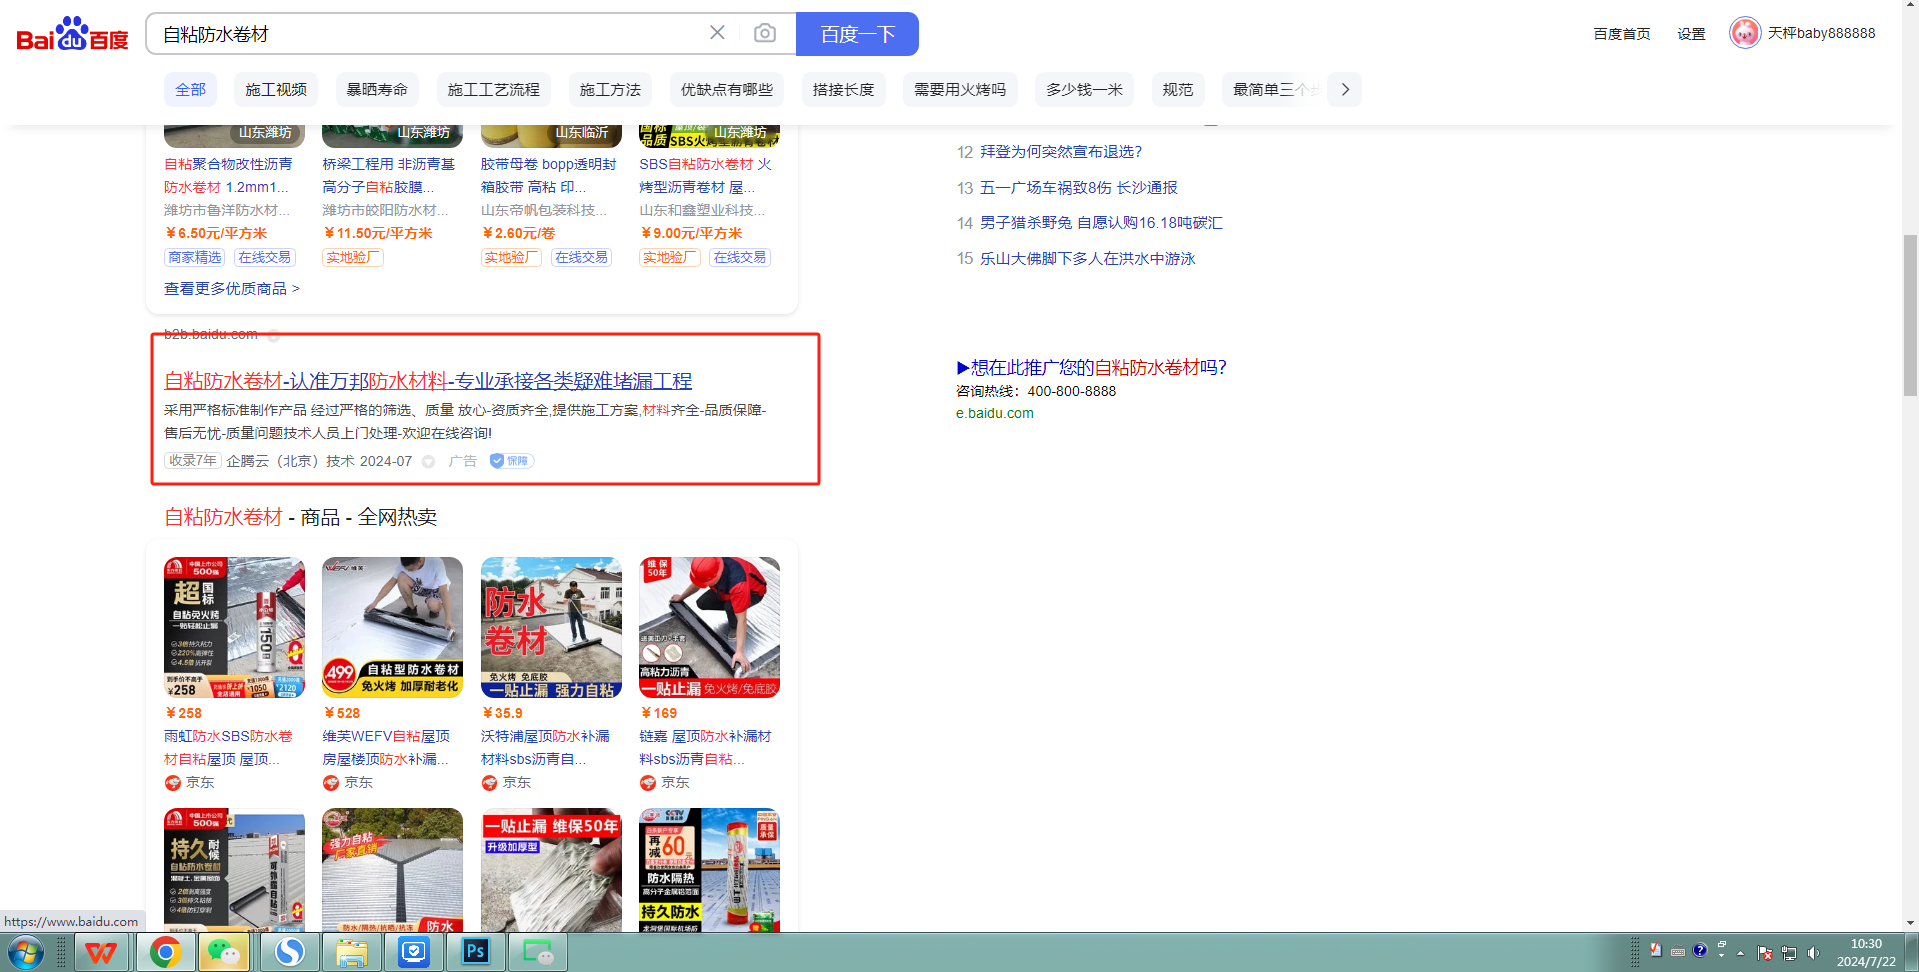Screen dimensions: 1919x972
Task: Select the 多少钱一米 filter tab
Action: click(1084, 89)
